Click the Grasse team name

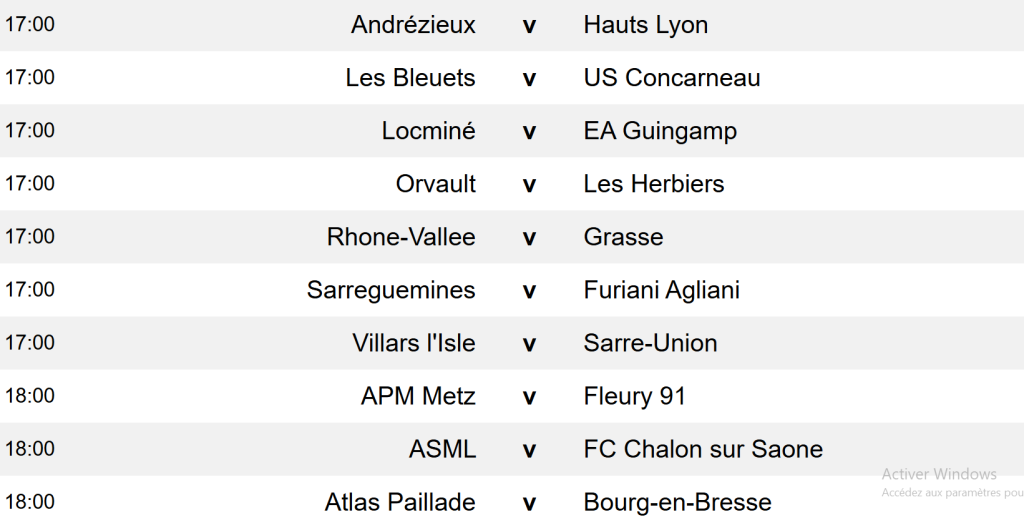623,237
